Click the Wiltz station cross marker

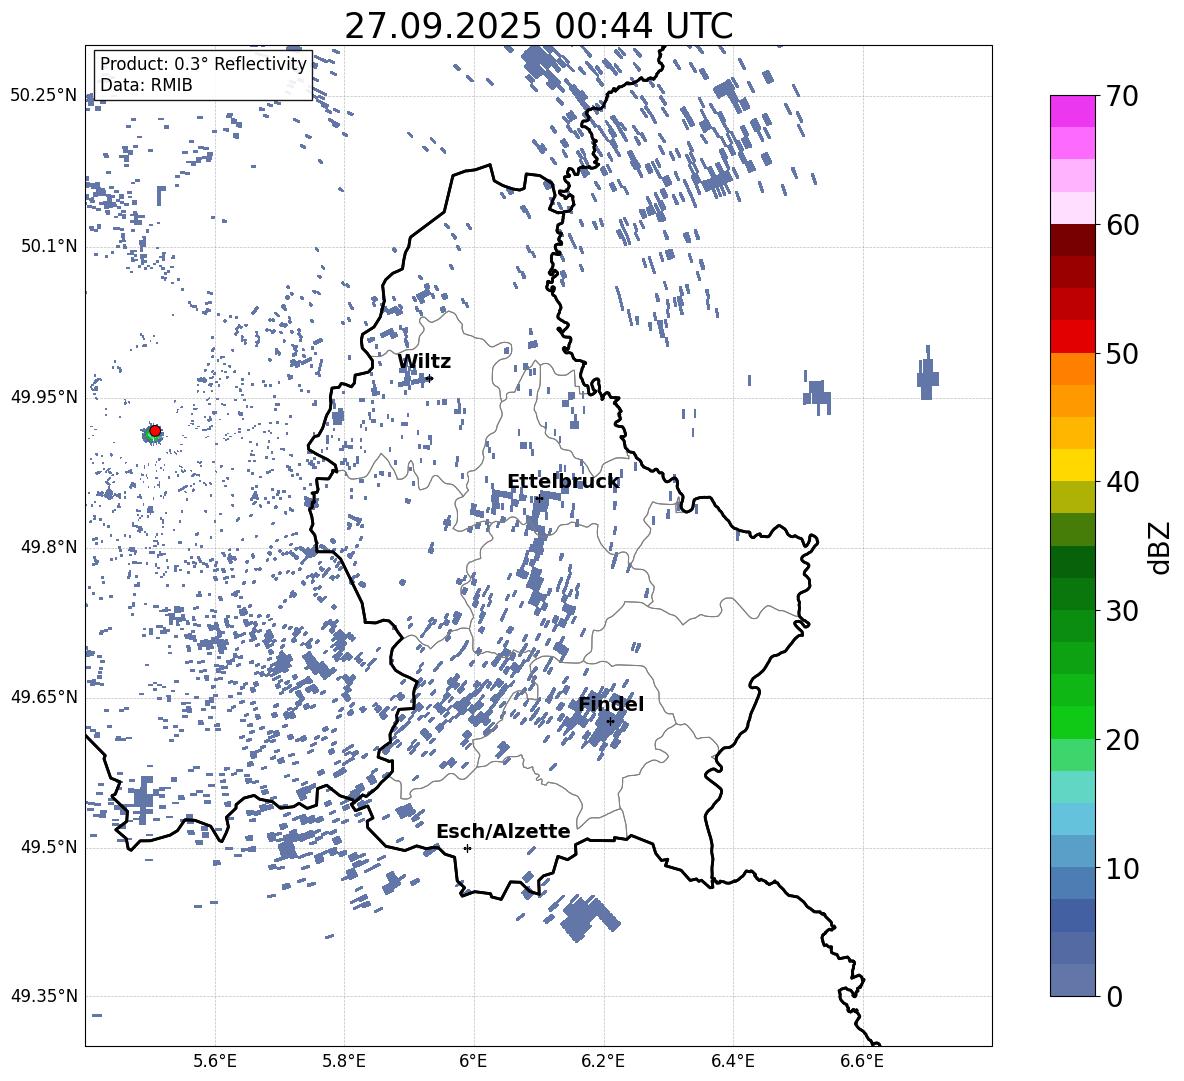[x=429, y=378]
